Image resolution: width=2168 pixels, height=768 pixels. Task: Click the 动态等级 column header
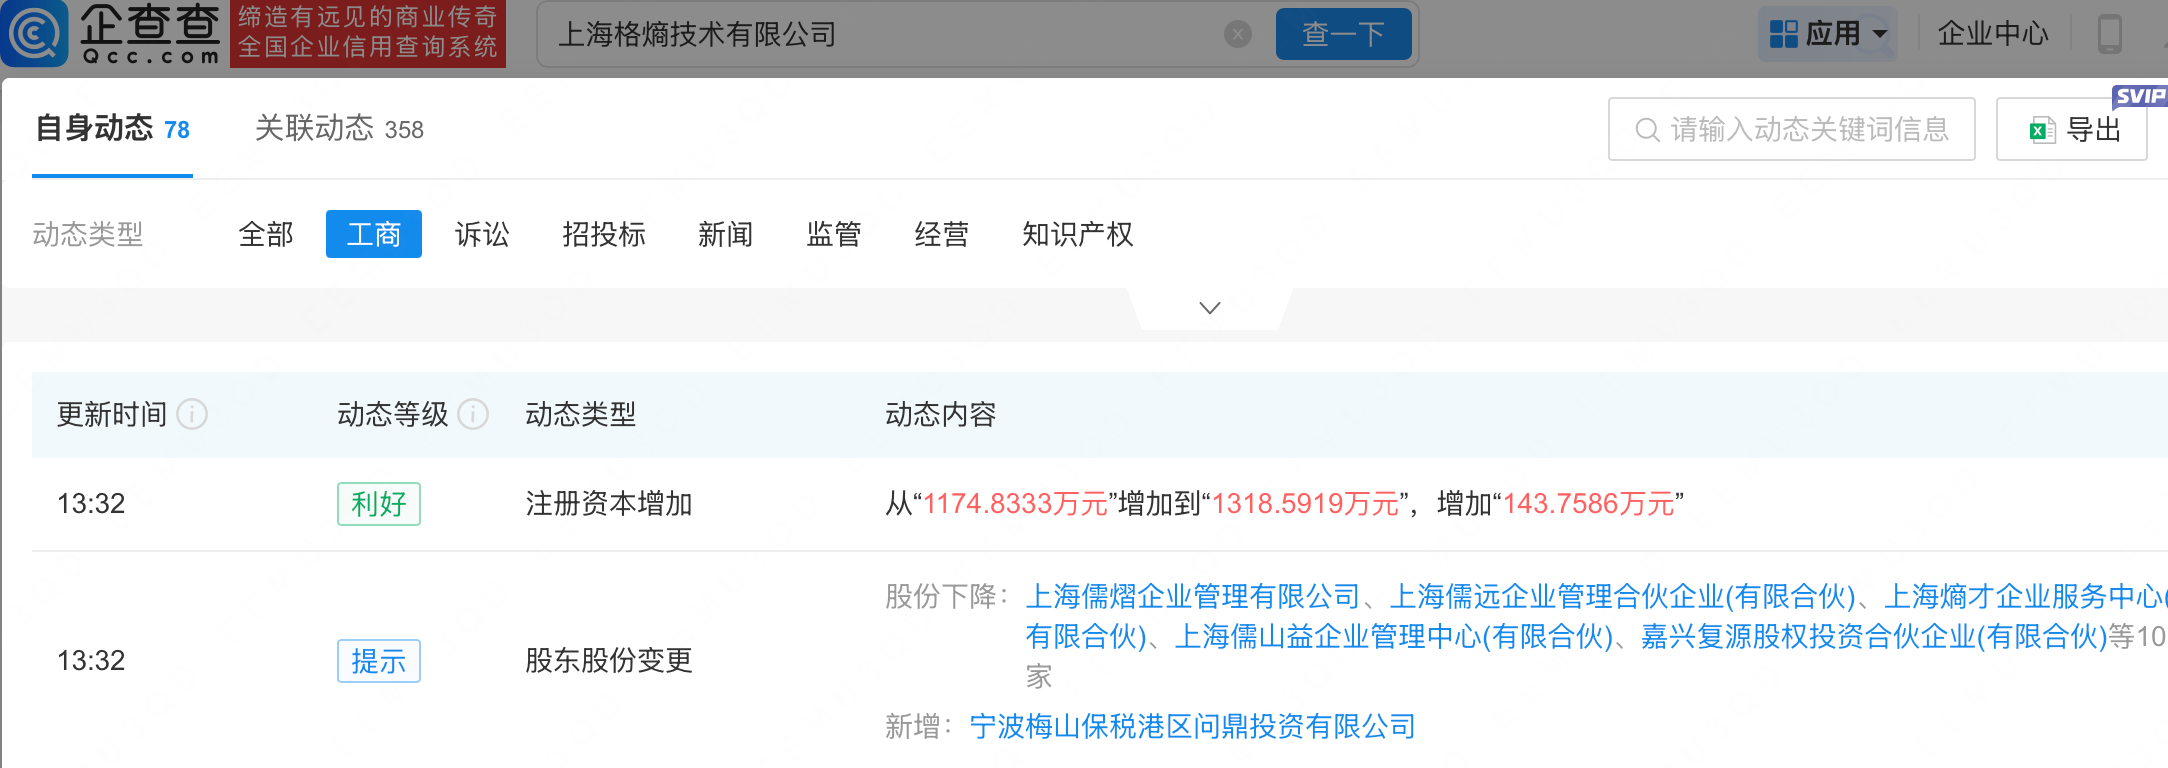[x=393, y=414]
